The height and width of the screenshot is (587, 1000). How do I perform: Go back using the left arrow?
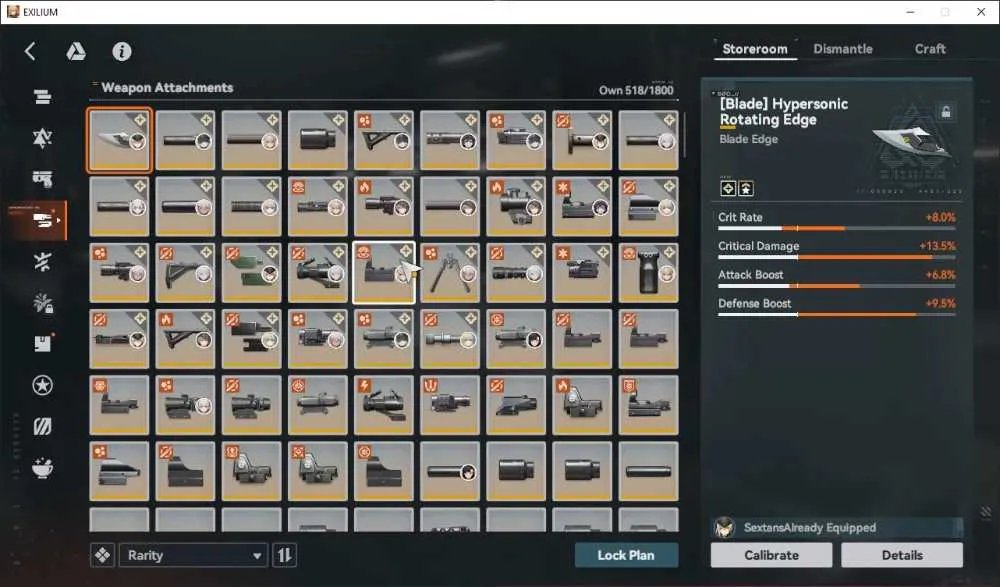click(x=30, y=51)
